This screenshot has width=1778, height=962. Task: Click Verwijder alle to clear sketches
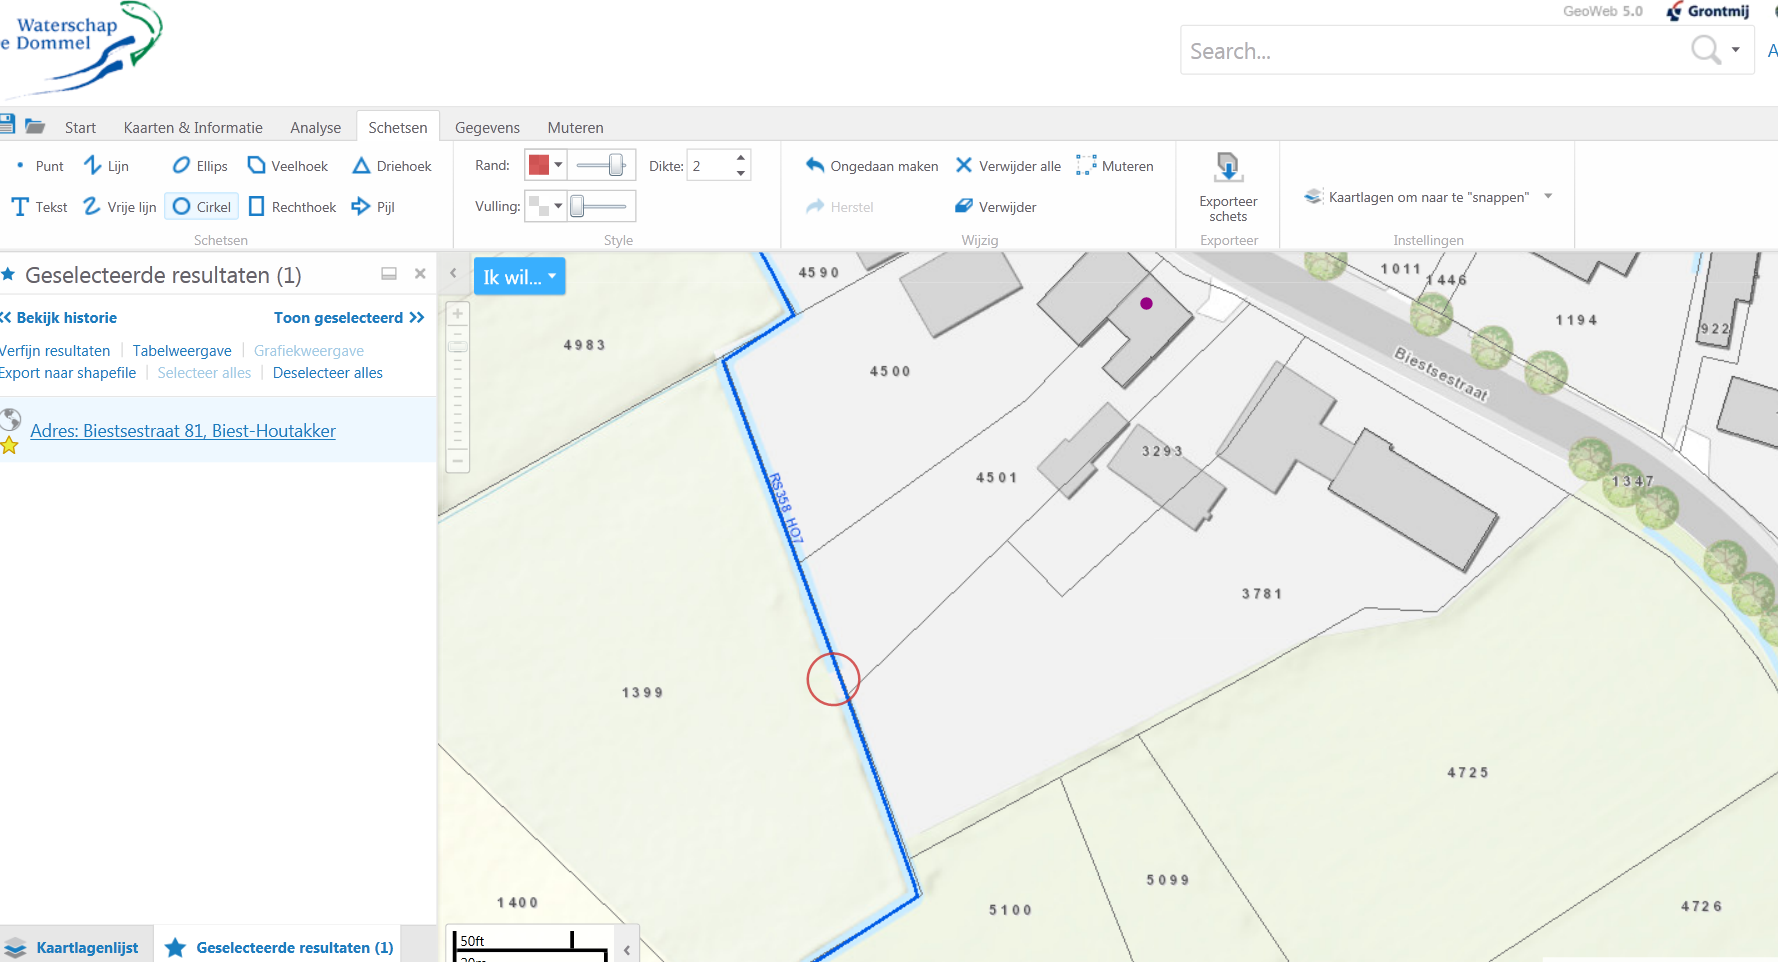click(x=1008, y=166)
